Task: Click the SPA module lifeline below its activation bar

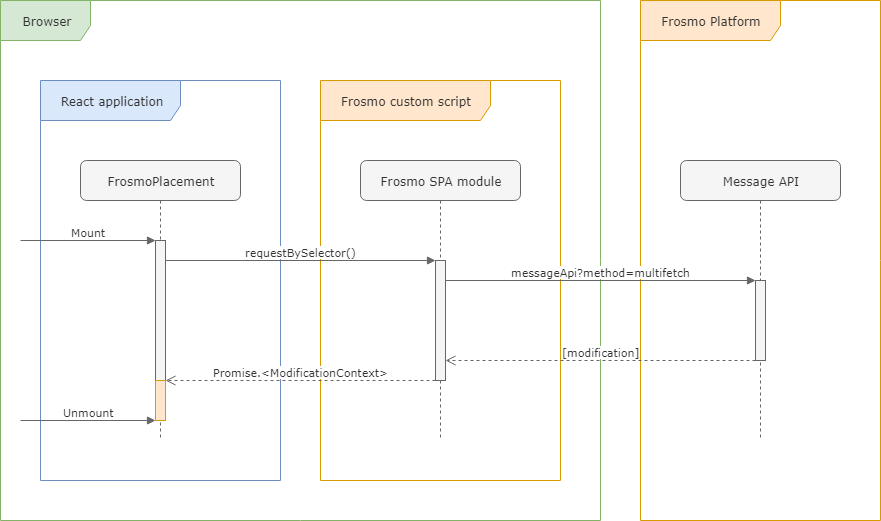Action: [x=440, y=410]
